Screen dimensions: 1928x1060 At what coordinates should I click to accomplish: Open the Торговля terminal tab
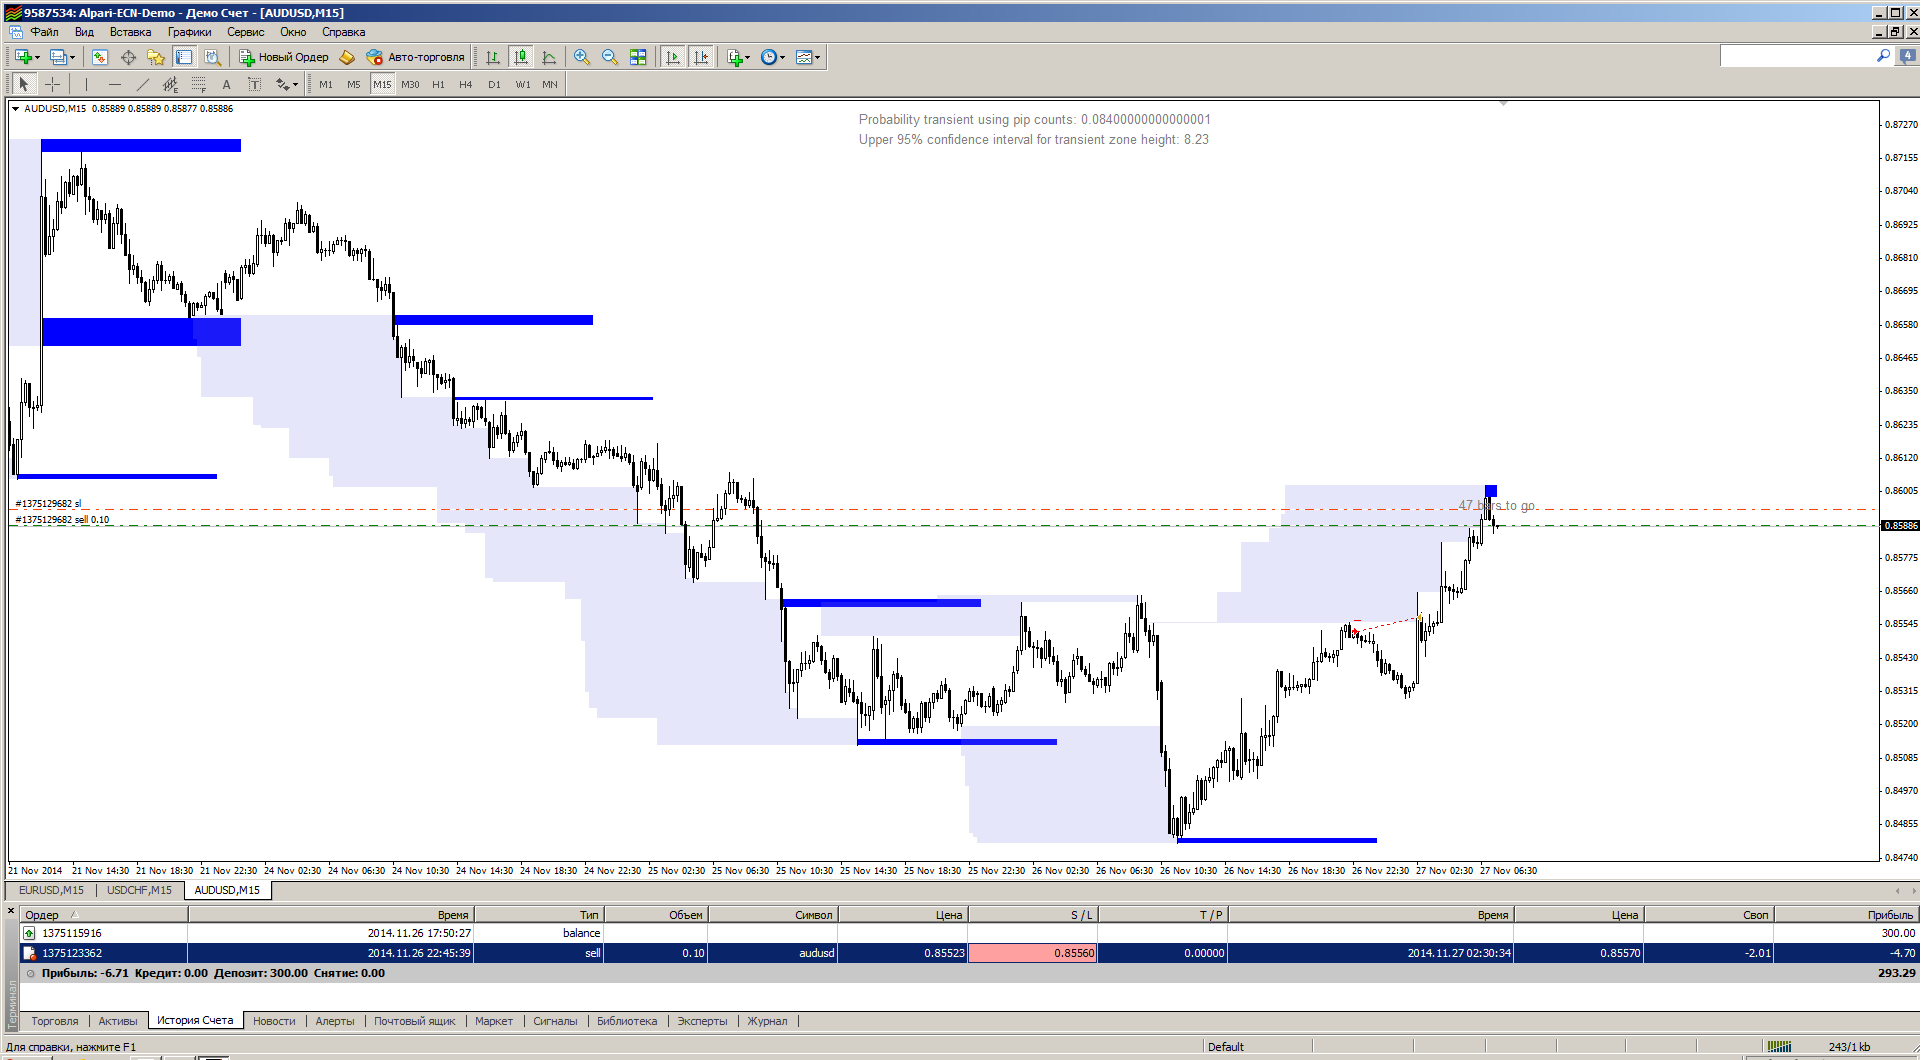click(55, 1021)
